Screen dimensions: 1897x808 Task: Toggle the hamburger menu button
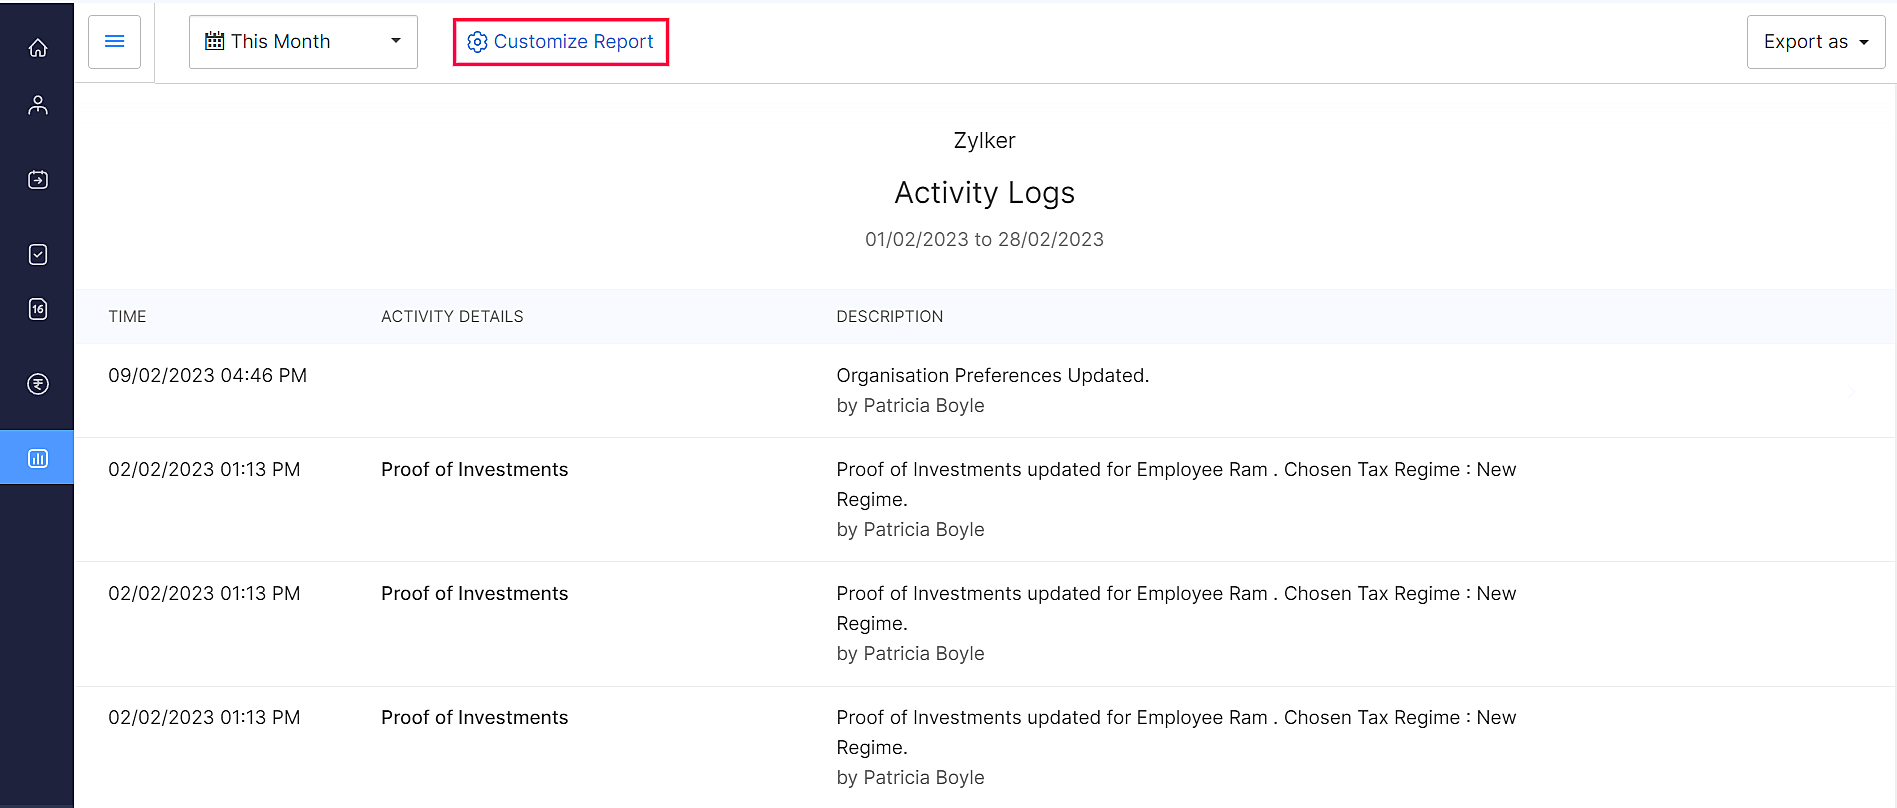point(115,42)
